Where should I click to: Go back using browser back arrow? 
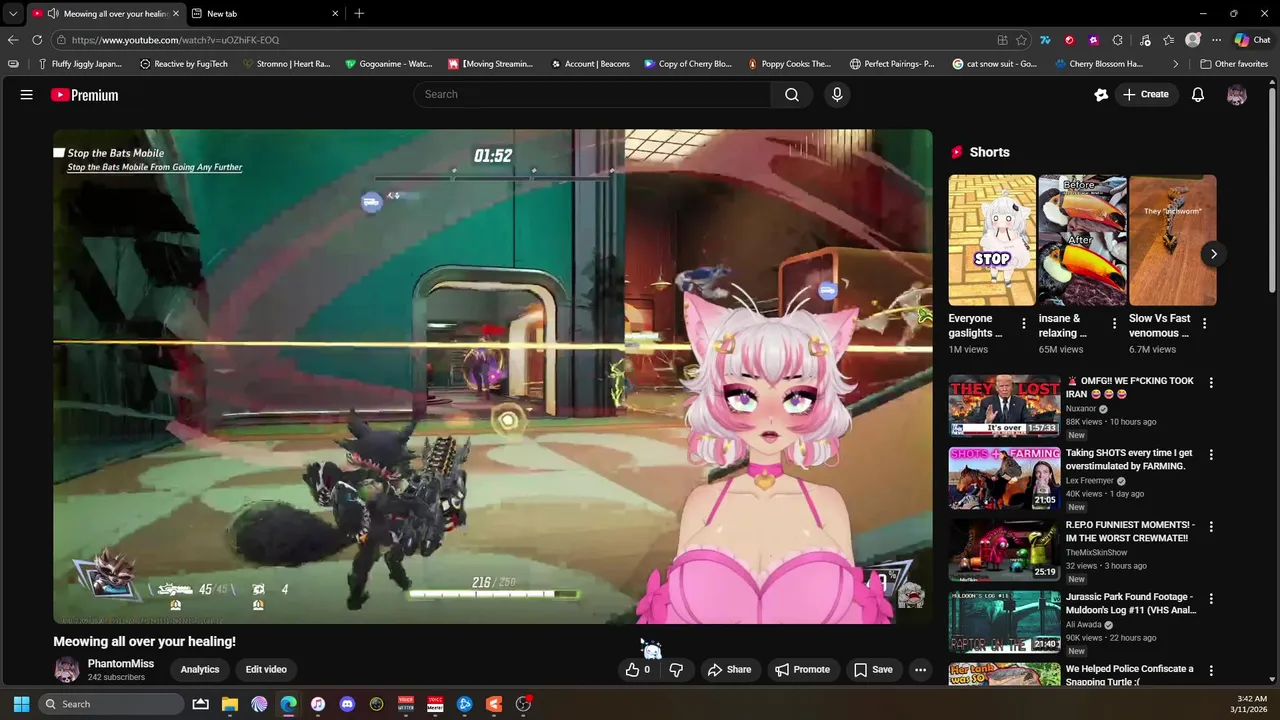click(13, 40)
